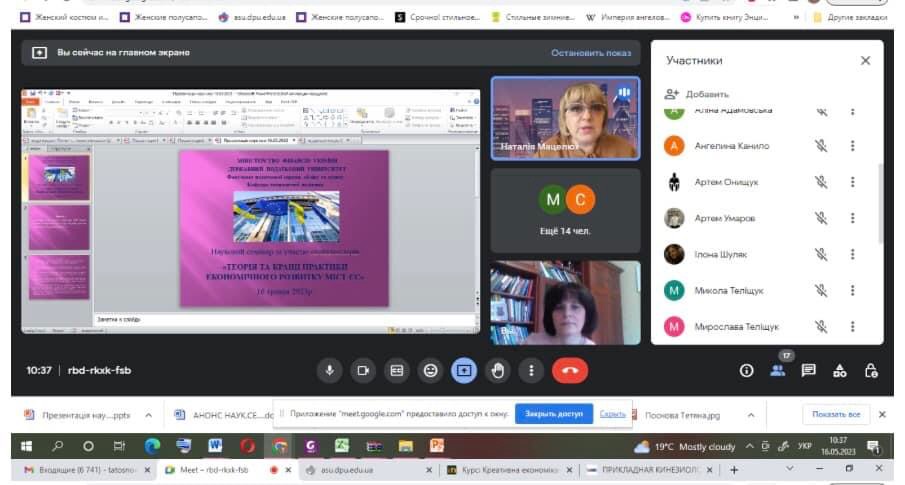Mute Ілона Шуляк microphone icon
Image resolution: width=905 pixels, height=485 pixels.
tap(821, 254)
